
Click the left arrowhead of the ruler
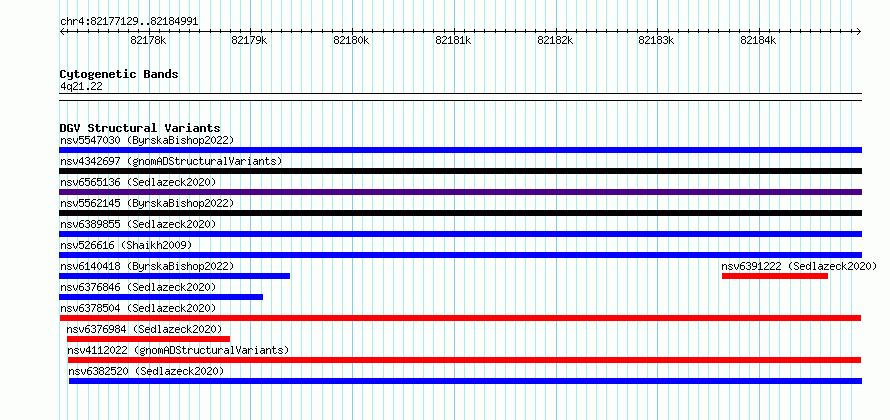tap(62, 31)
